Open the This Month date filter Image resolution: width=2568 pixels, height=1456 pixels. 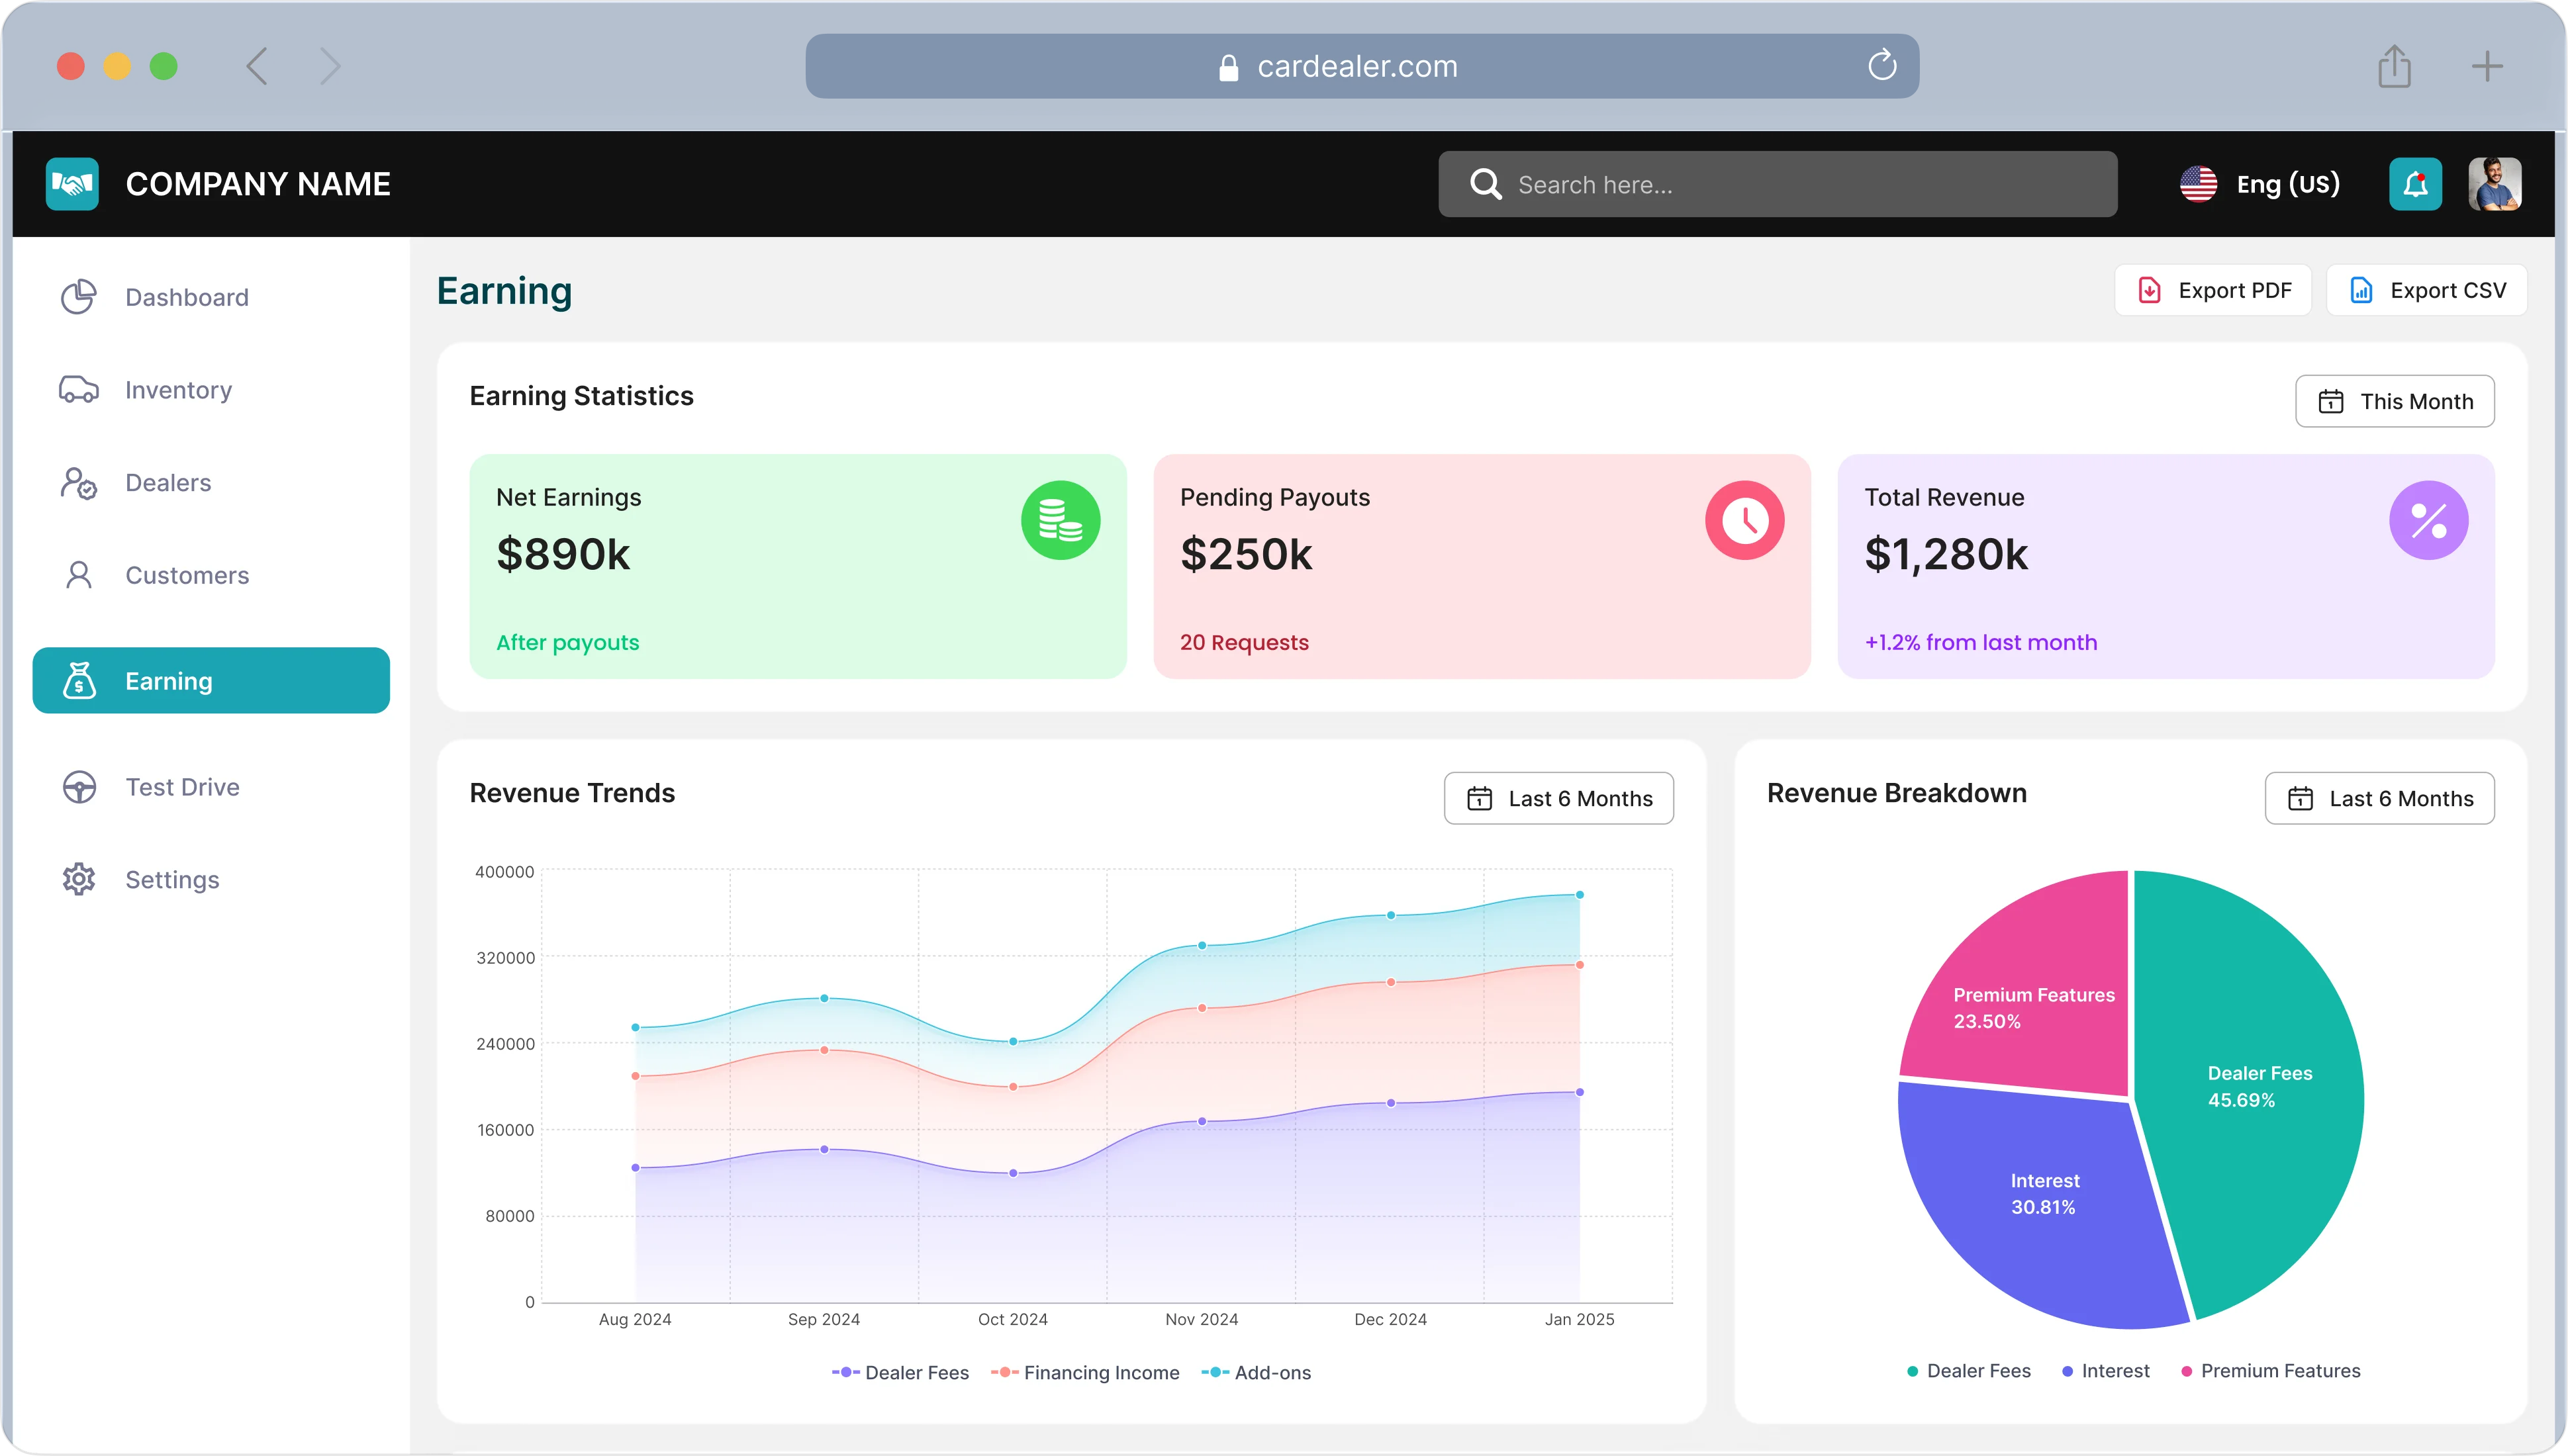2394,401
